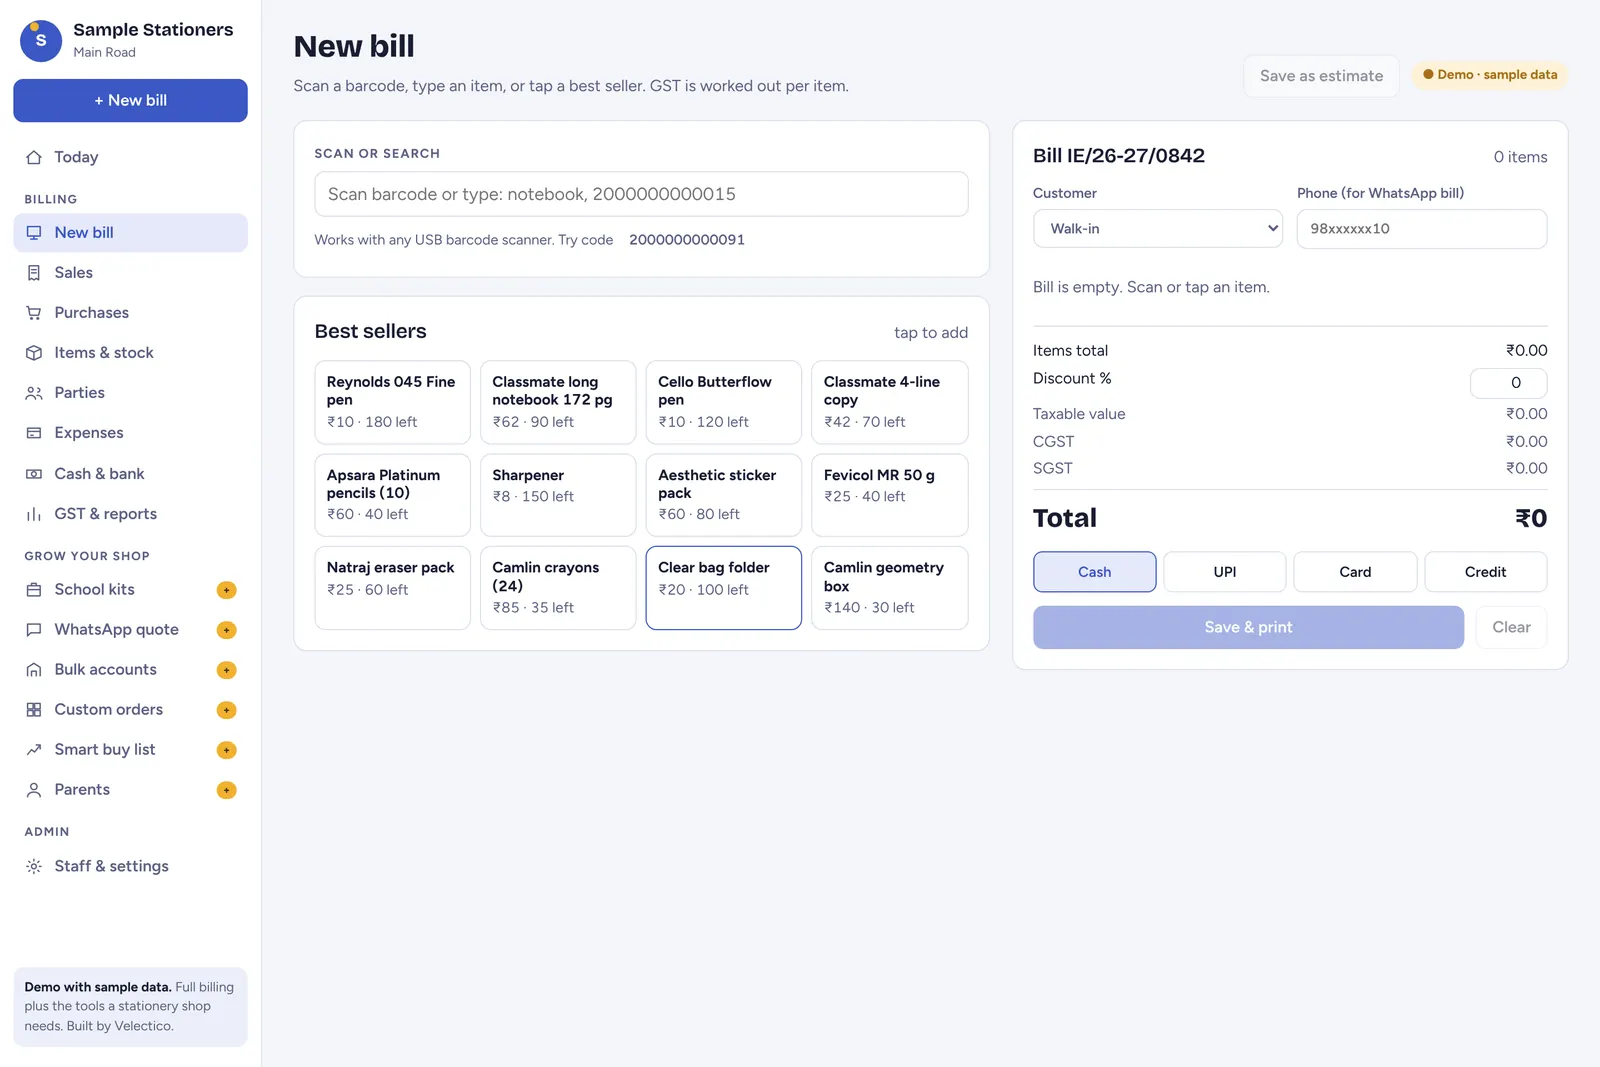Add Camlin geometry box to bill
This screenshot has height=1067, width=1600.
pos(889,588)
